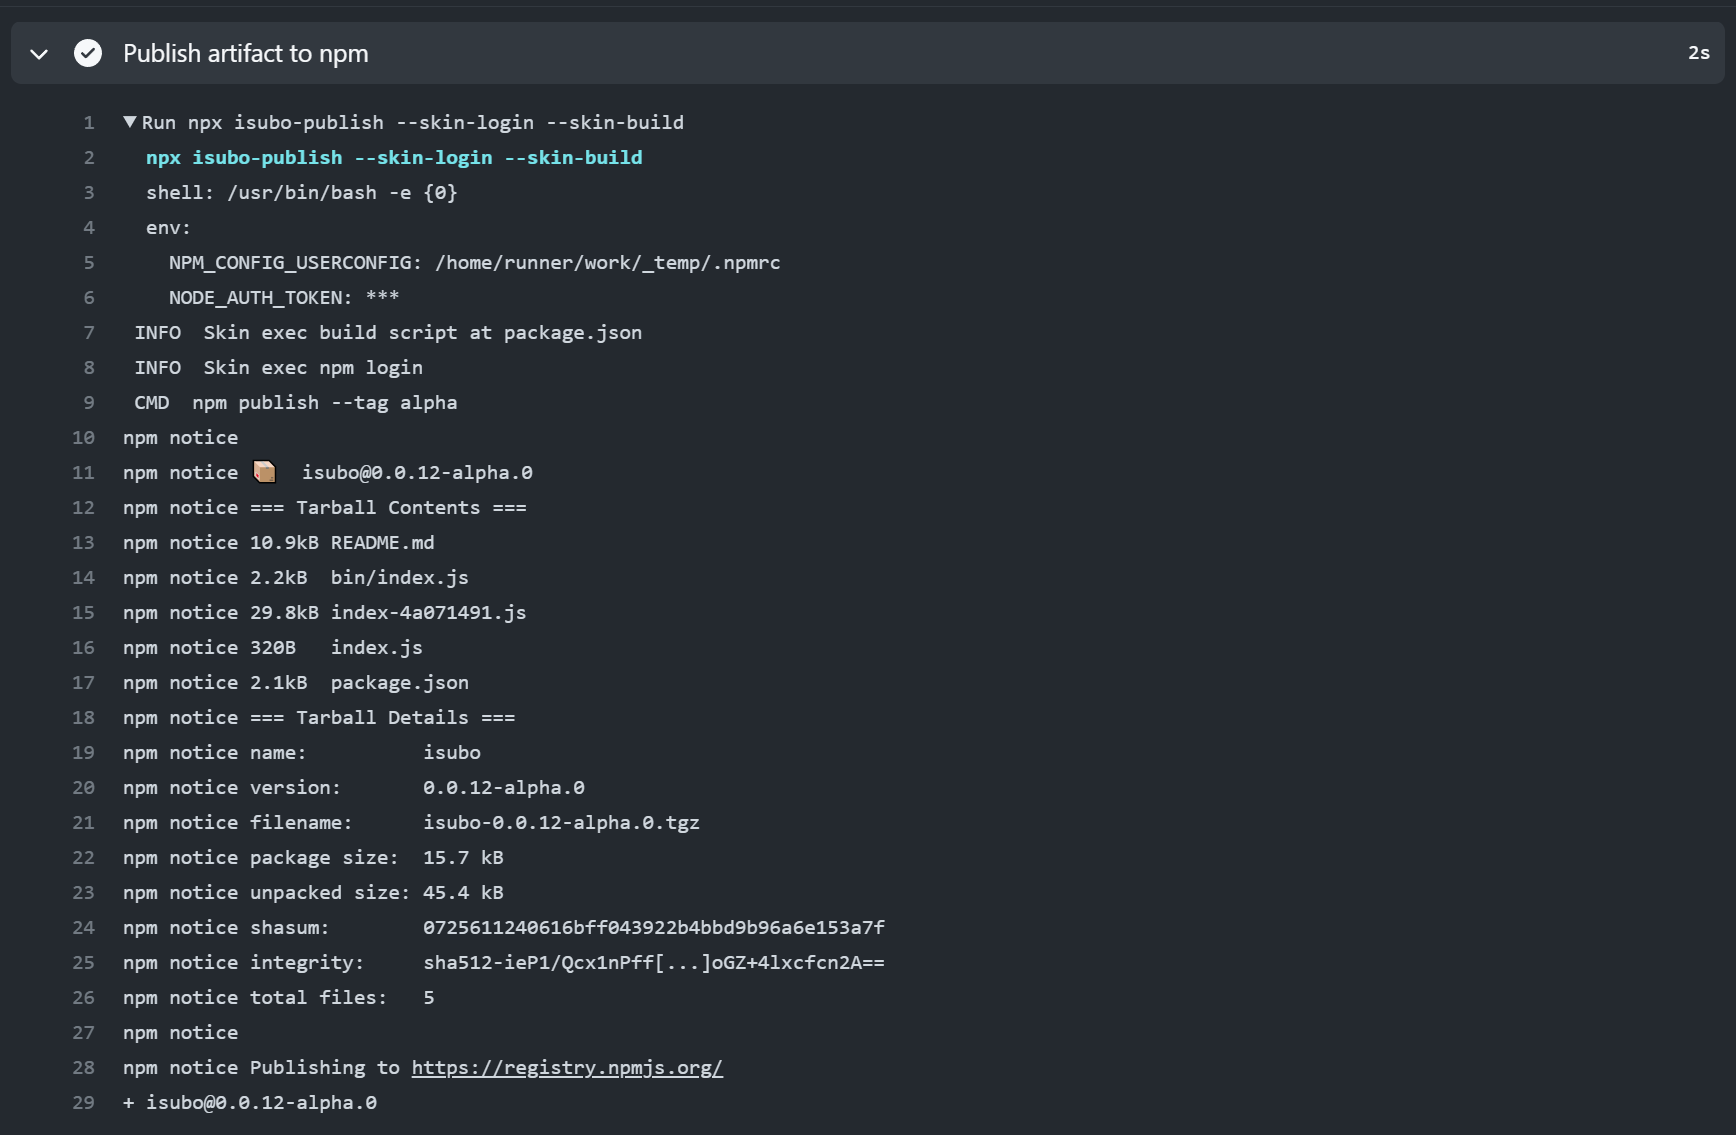
Task: Click the package emoji next to isubo@0.0.12-alpha.0
Action: (x=265, y=471)
